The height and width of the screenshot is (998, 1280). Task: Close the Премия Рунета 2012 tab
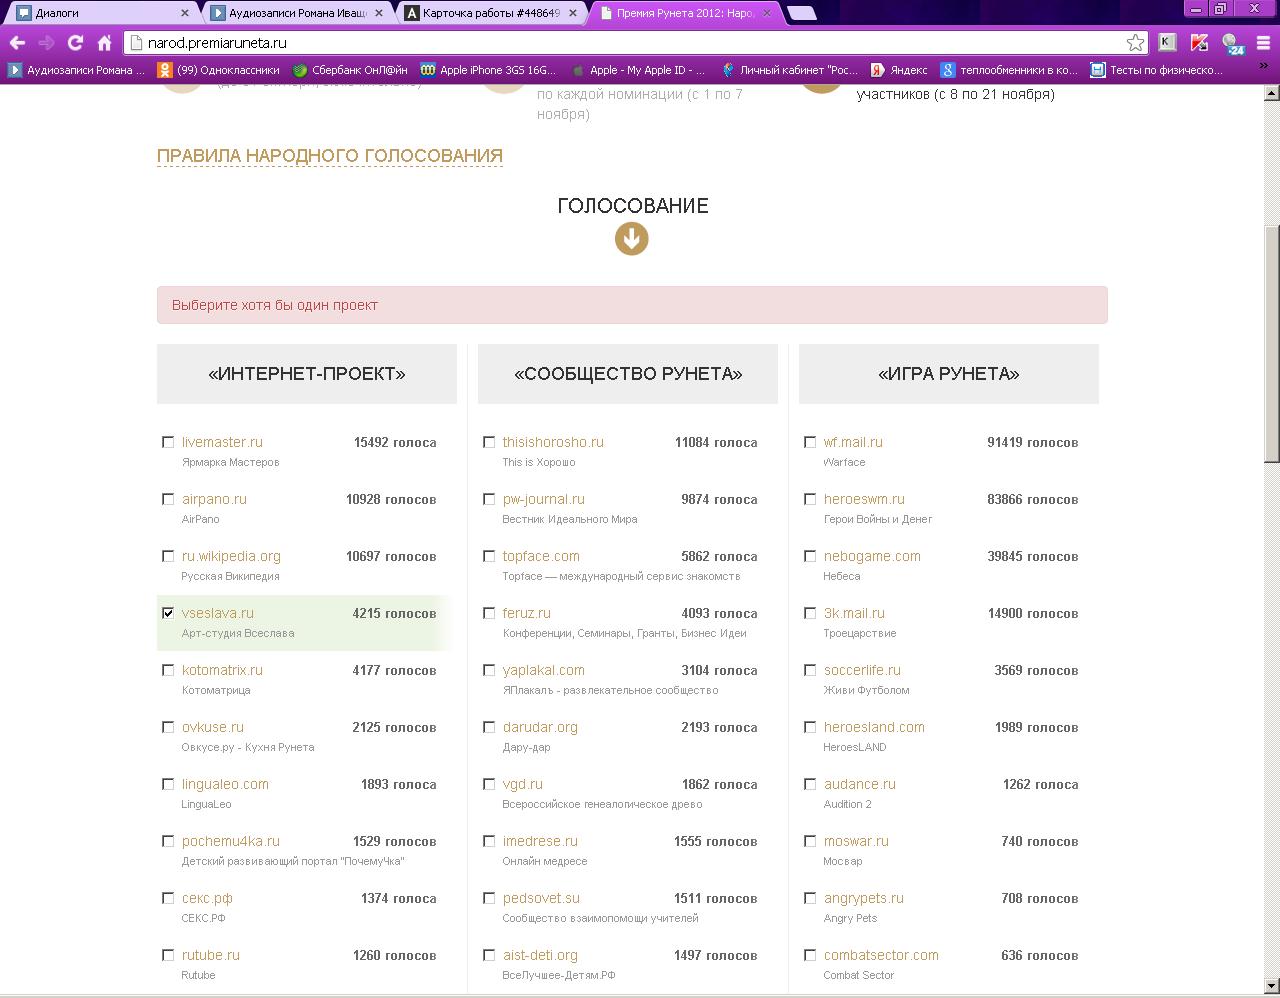(767, 13)
